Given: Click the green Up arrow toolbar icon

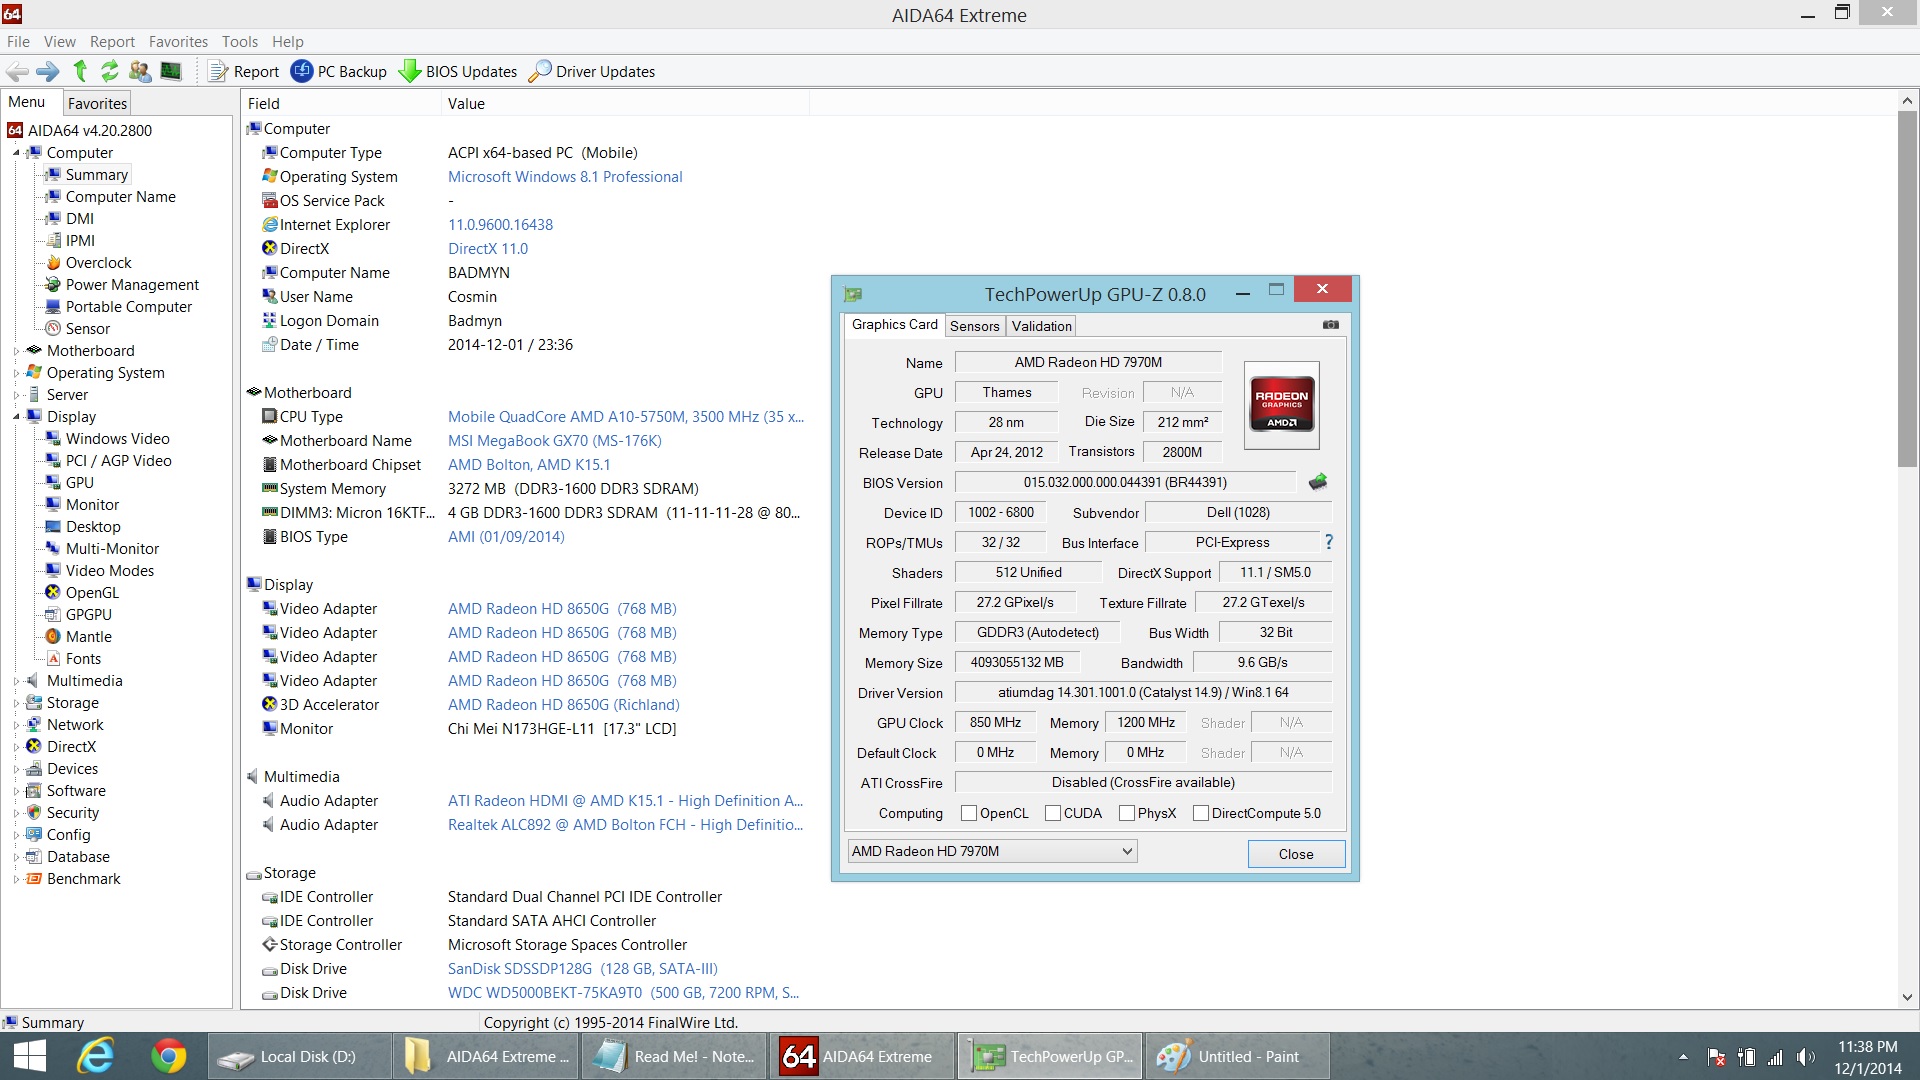Looking at the screenshot, I should pyautogui.click(x=80, y=71).
